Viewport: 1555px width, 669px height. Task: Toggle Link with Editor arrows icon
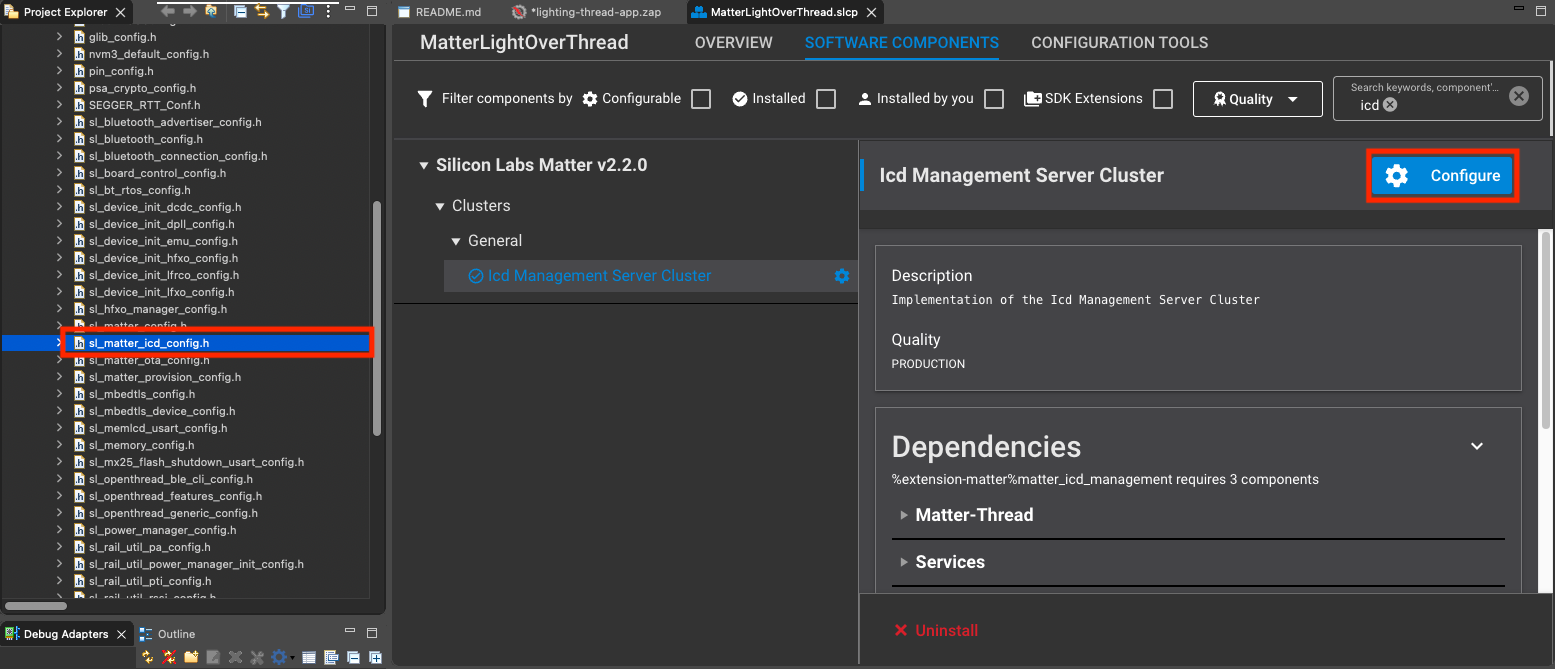point(262,12)
